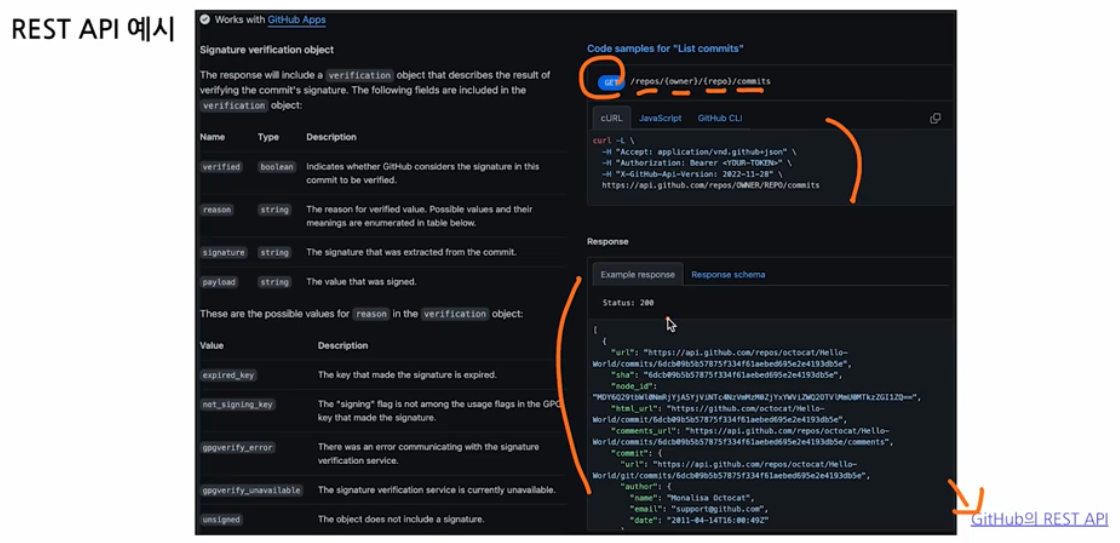The width and height of the screenshot is (1120, 543).
Task: Copy the cURL code sample
Action: pyautogui.click(x=934, y=119)
